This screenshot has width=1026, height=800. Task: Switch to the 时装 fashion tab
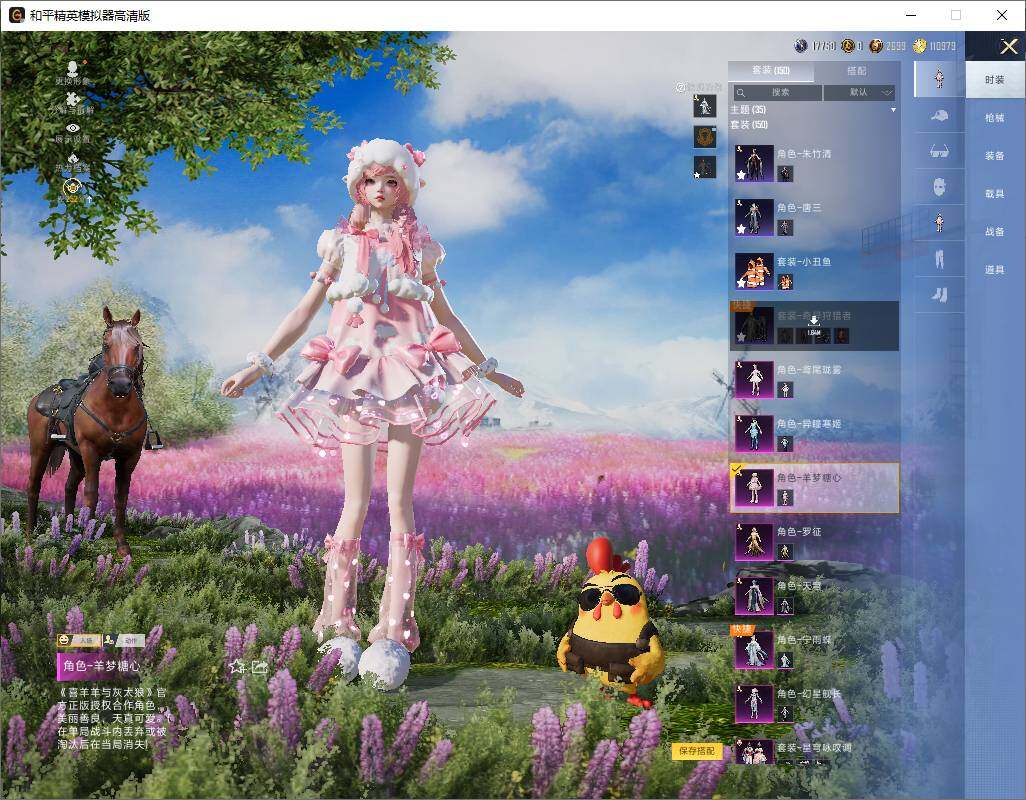pos(995,80)
